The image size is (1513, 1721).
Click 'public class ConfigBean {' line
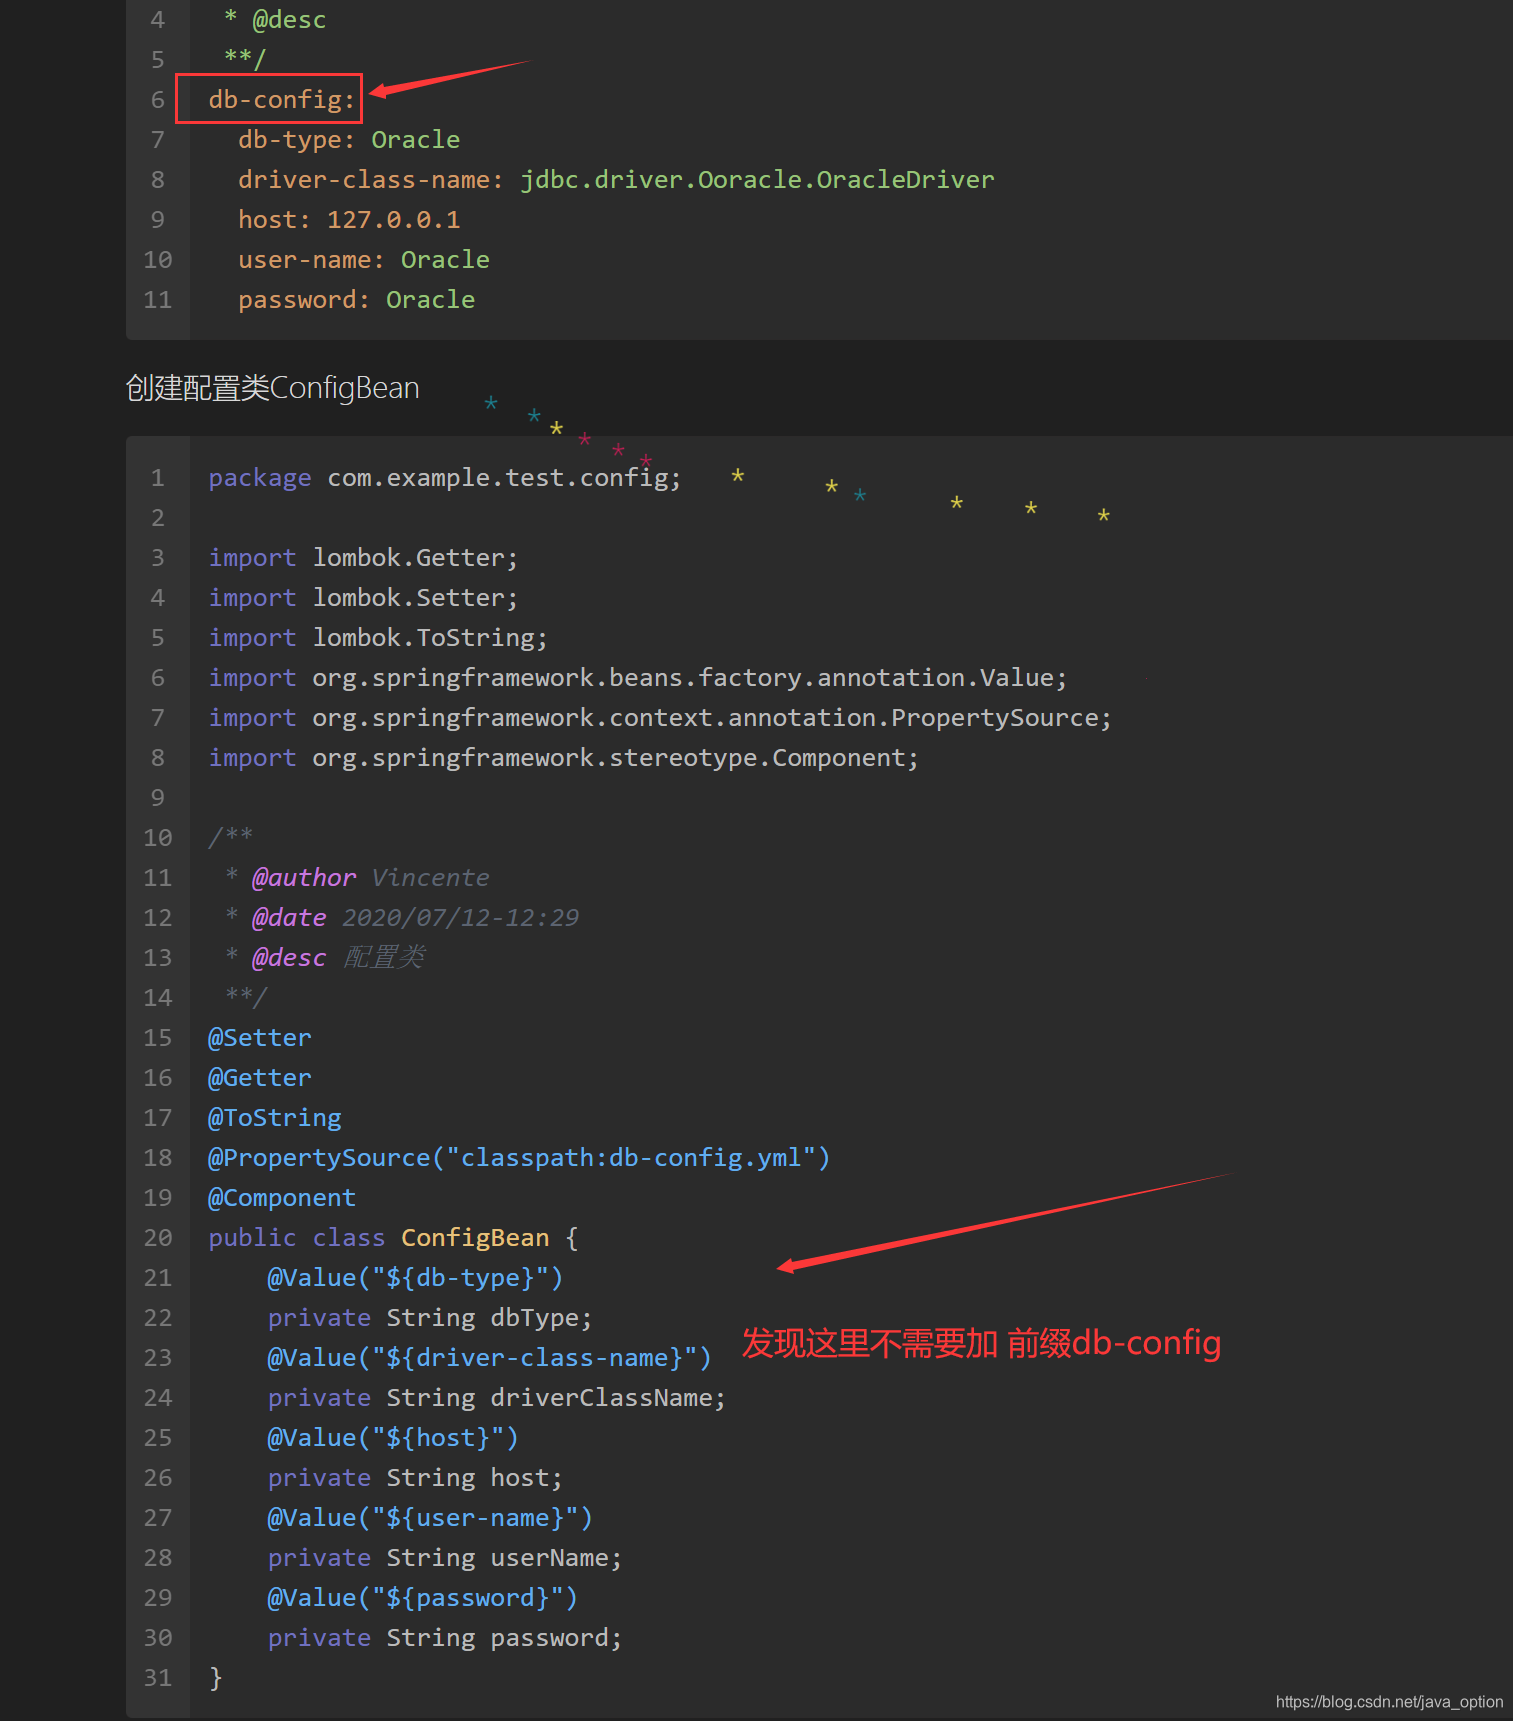[393, 1238]
